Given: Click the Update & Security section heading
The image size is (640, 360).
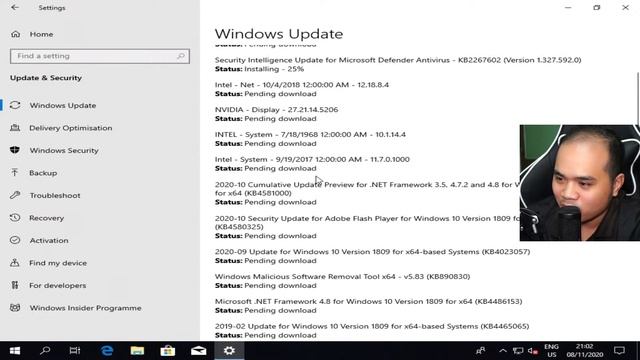Looking at the screenshot, I should pyautogui.click(x=46, y=78).
